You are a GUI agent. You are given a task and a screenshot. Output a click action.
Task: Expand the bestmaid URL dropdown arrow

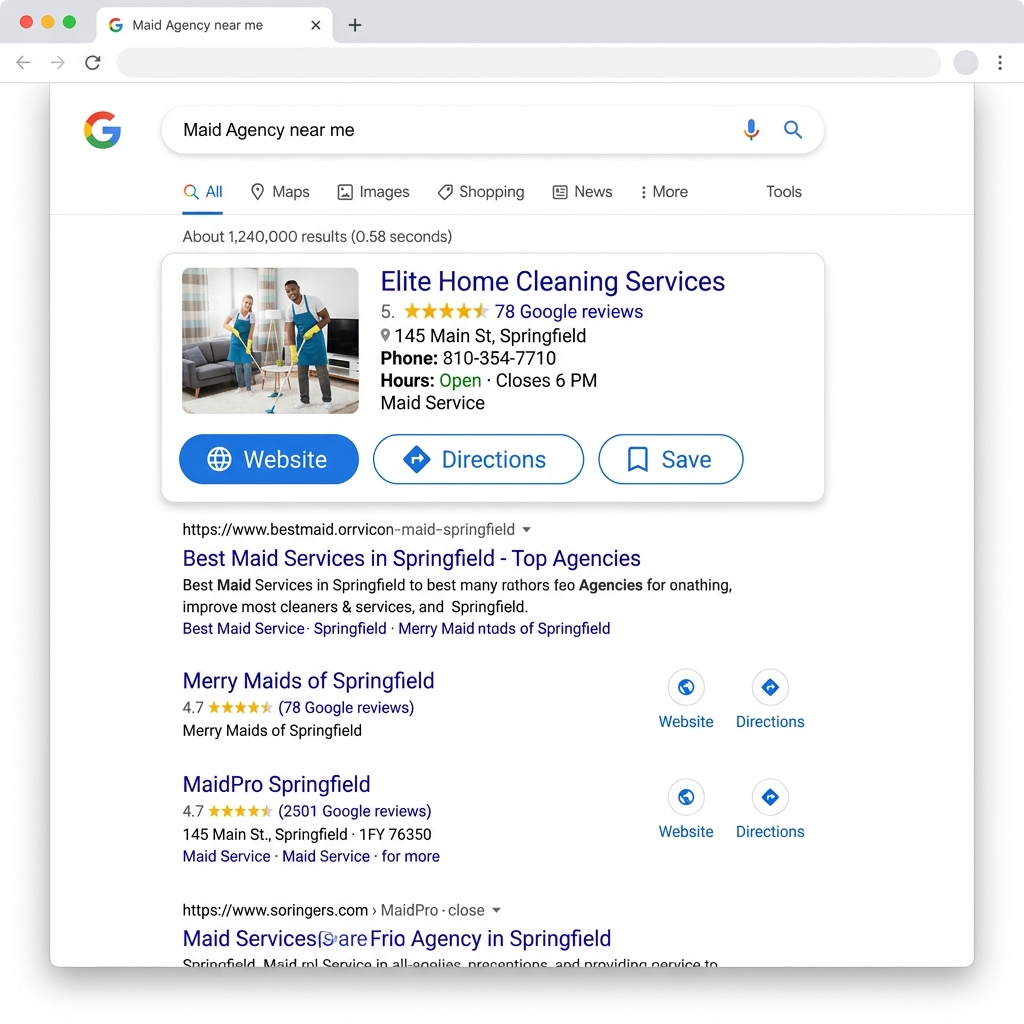click(x=526, y=530)
